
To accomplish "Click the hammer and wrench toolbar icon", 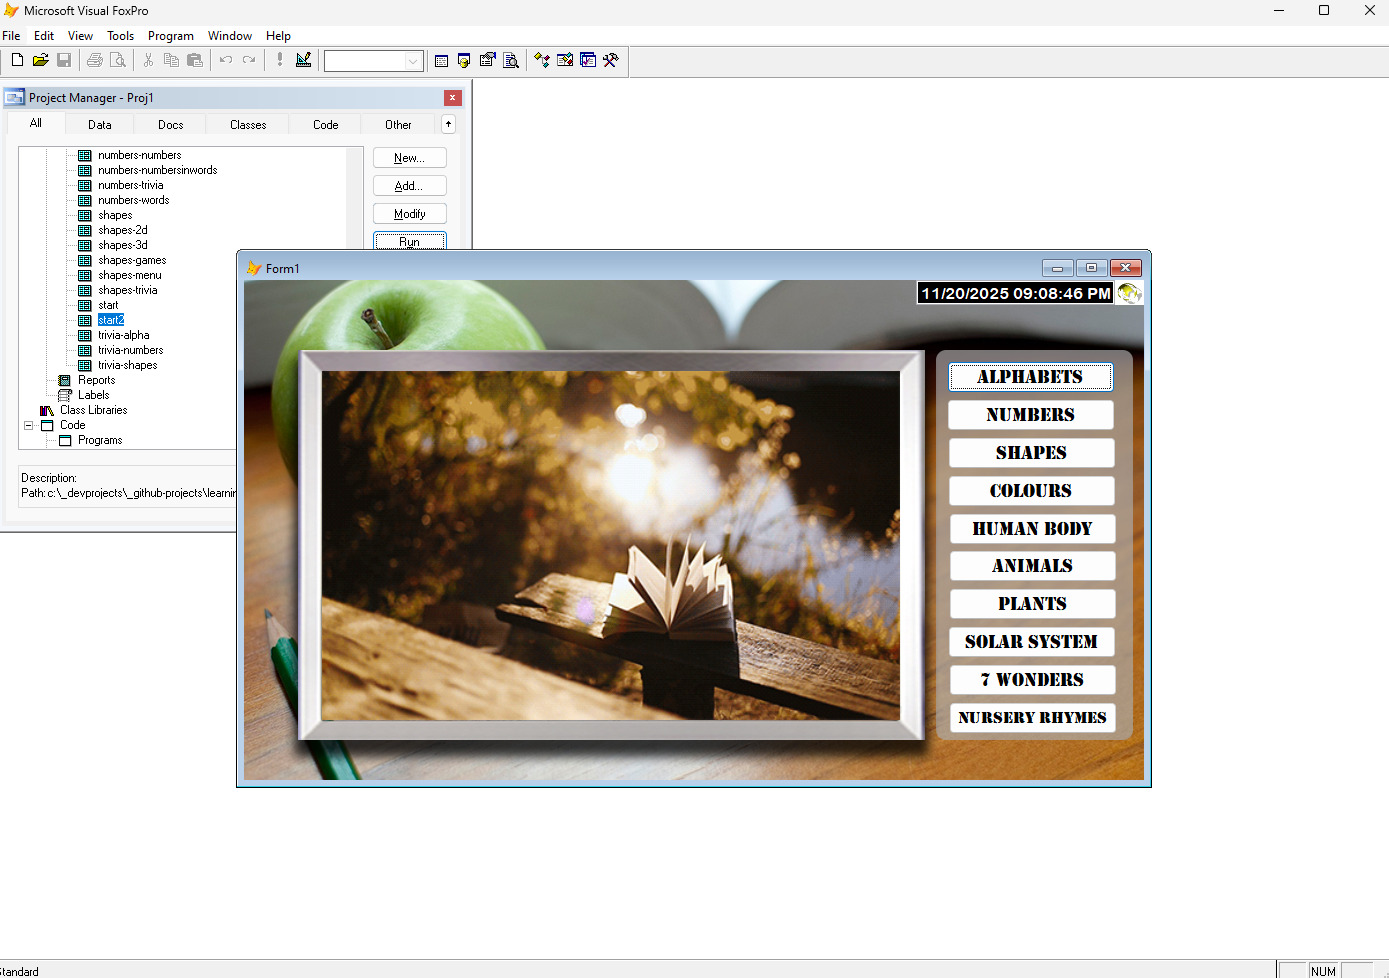I will coord(610,60).
